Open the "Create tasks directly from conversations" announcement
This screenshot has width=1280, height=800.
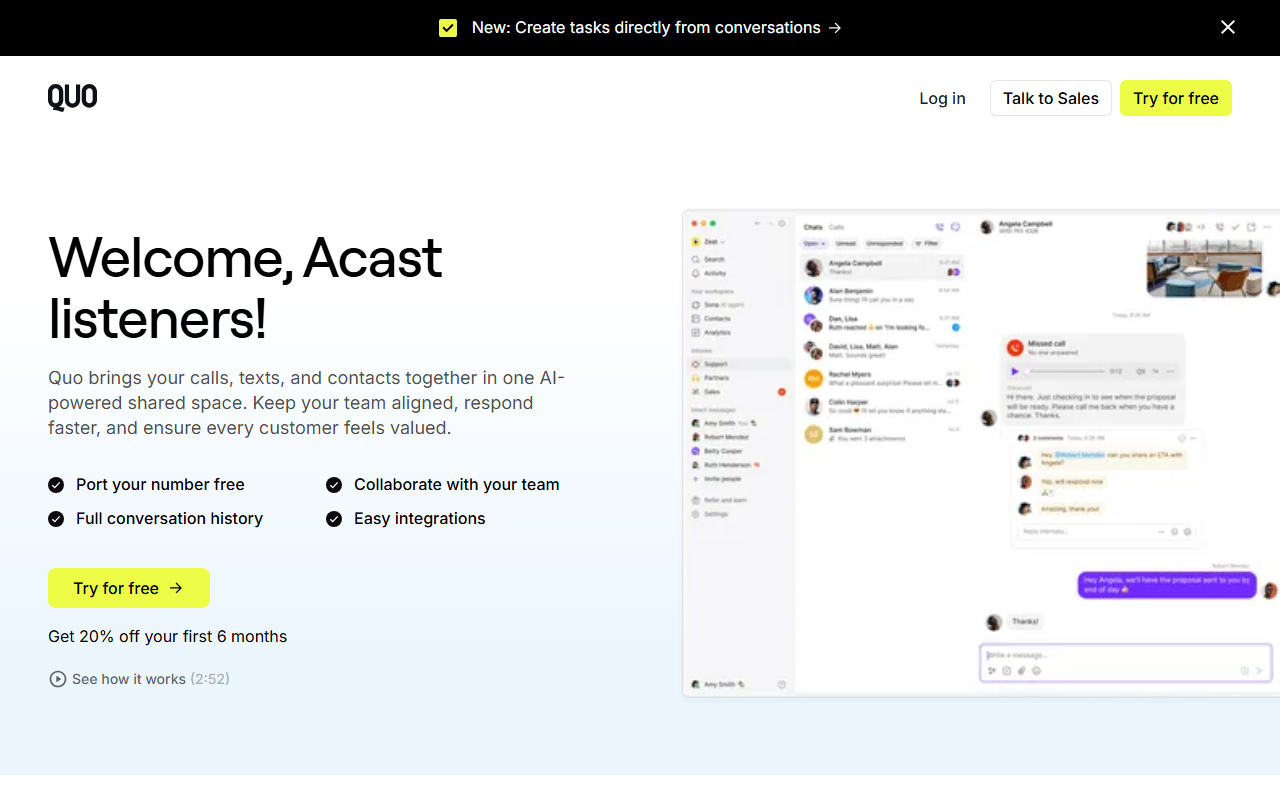click(x=657, y=28)
